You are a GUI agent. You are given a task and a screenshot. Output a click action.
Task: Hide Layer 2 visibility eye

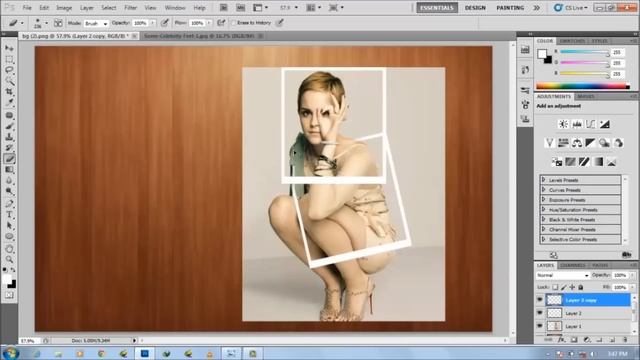(x=540, y=313)
